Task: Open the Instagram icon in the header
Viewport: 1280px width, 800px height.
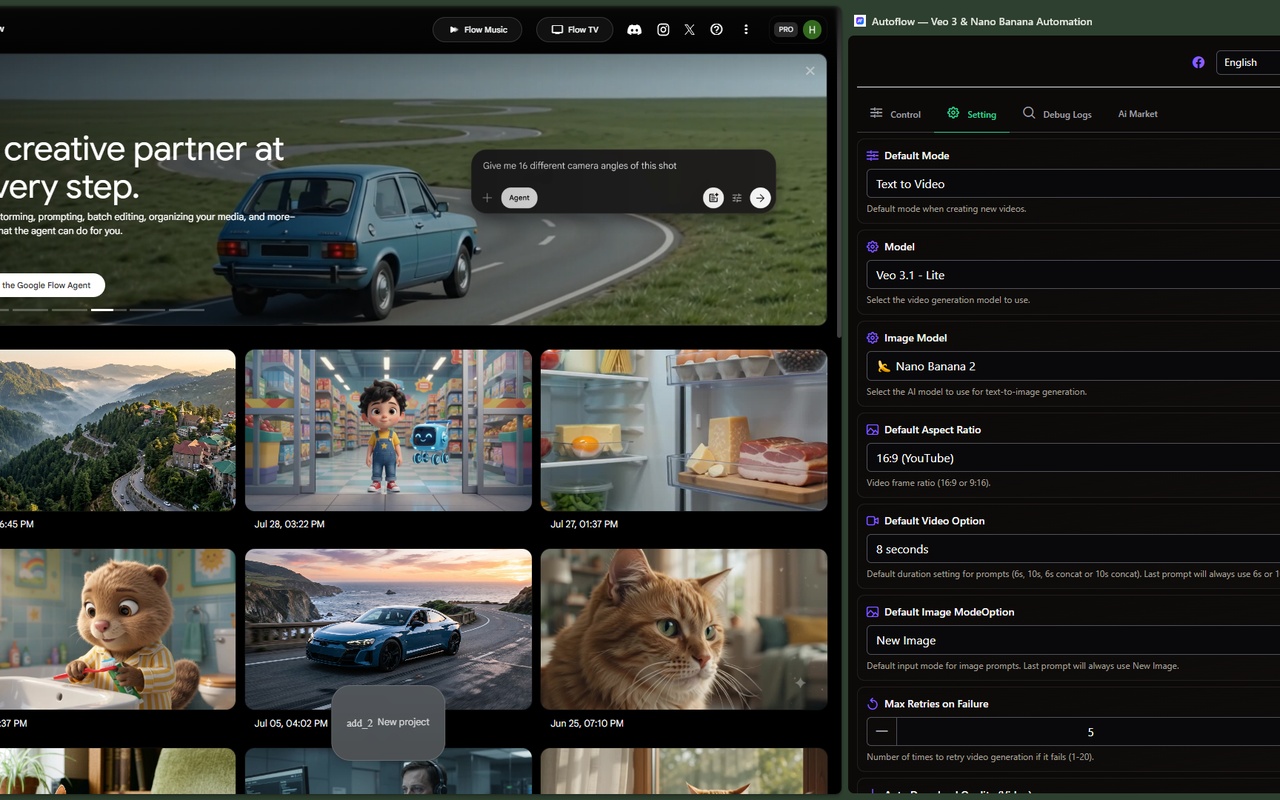Action: click(x=663, y=30)
